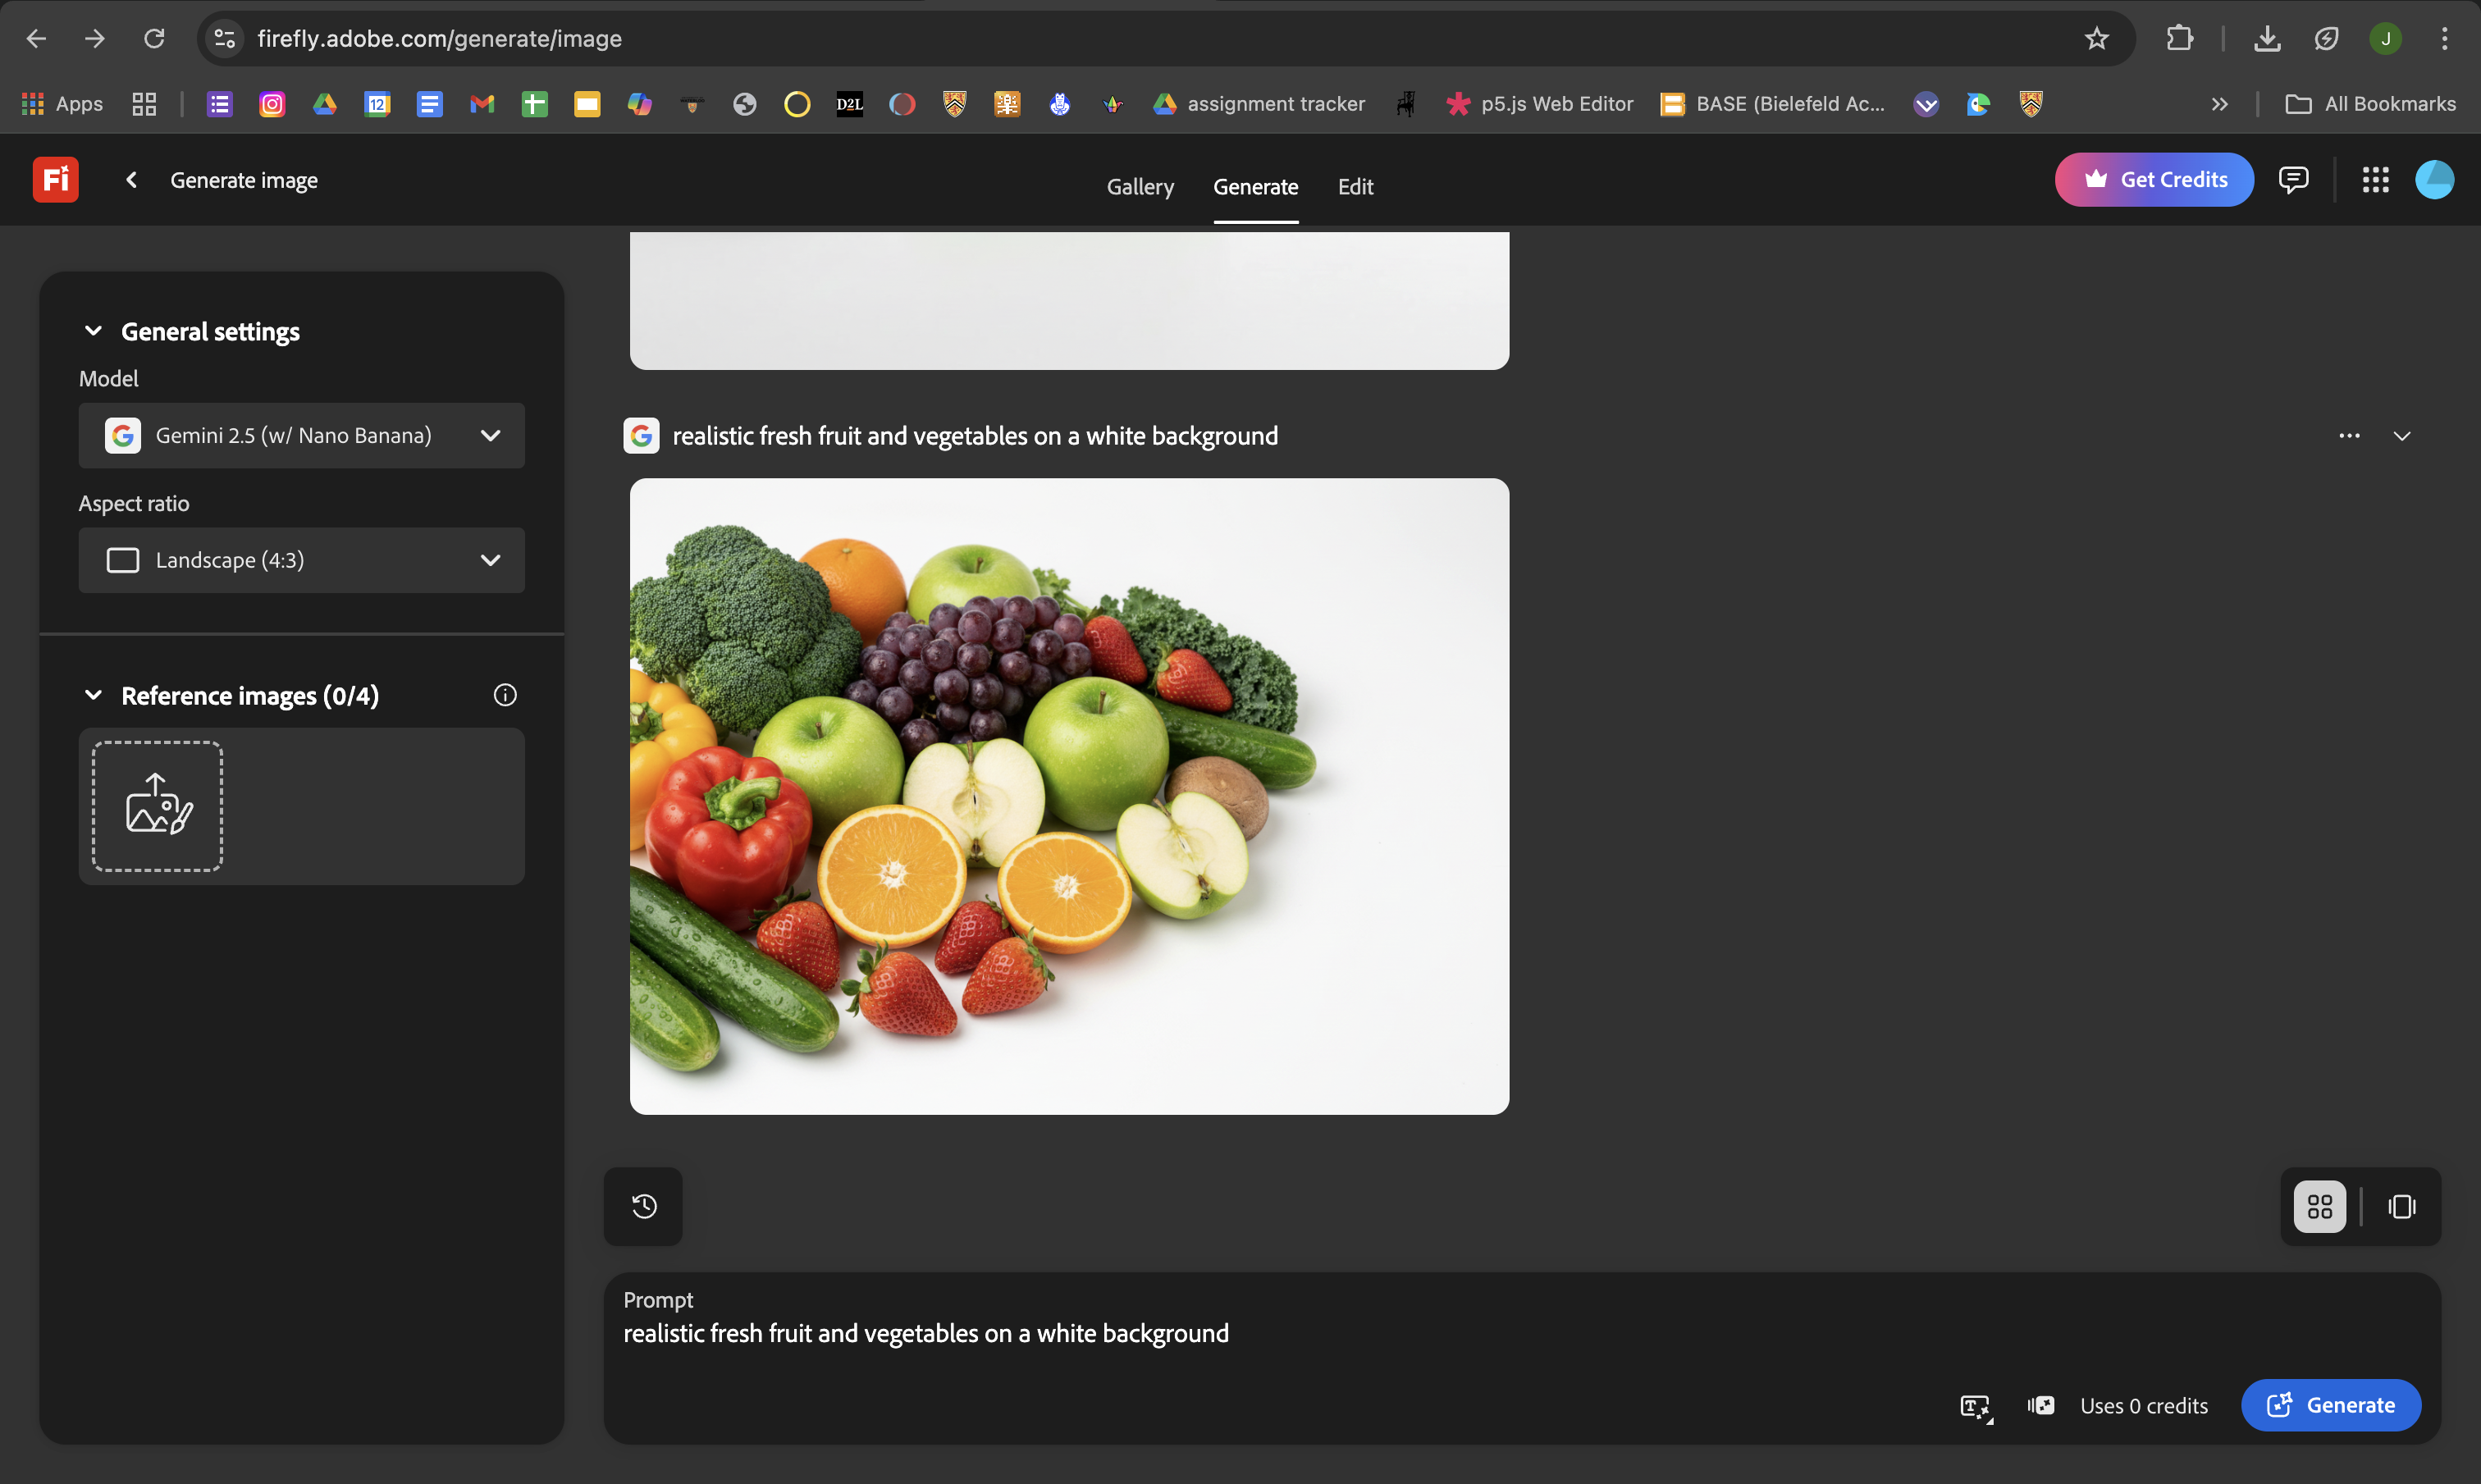Screen dimensions: 2481x1484
Task: Click the site information icon in address bar
Action: (224, 38)
